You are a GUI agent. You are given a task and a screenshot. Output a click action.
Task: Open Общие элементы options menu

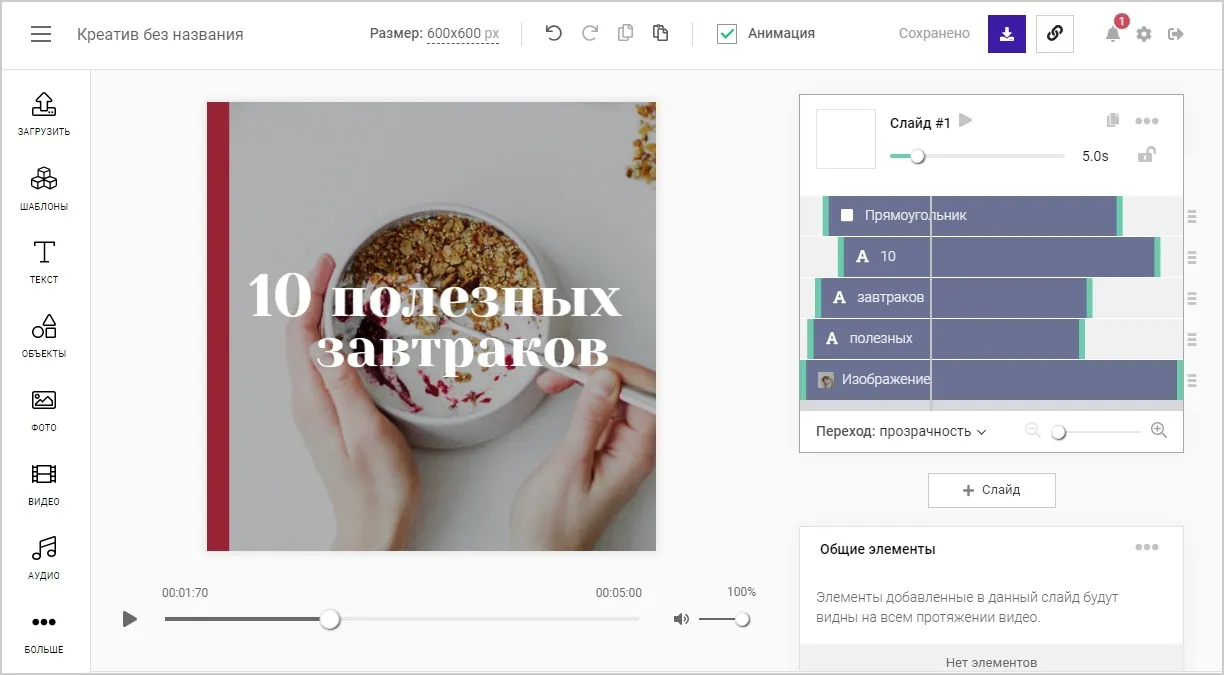click(1146, 546)
